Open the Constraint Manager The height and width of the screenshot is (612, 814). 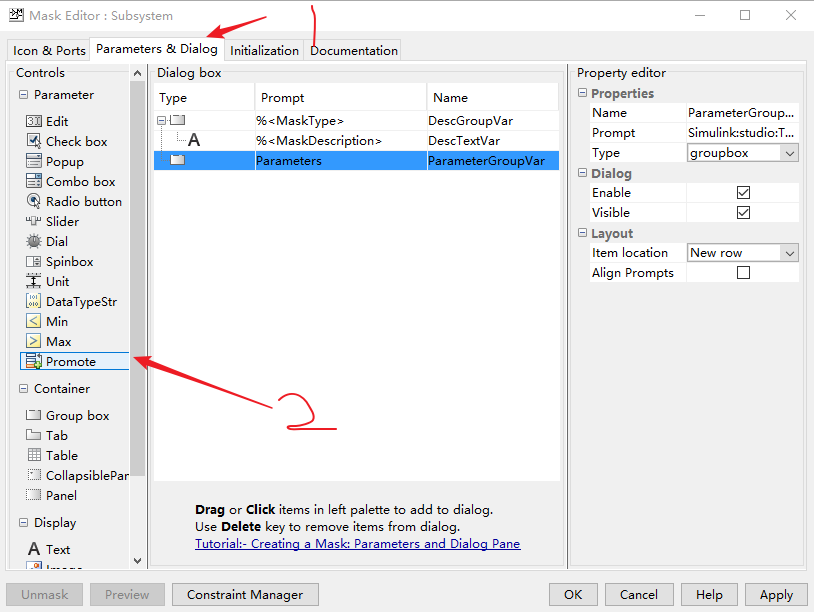(x=245, y=594)
